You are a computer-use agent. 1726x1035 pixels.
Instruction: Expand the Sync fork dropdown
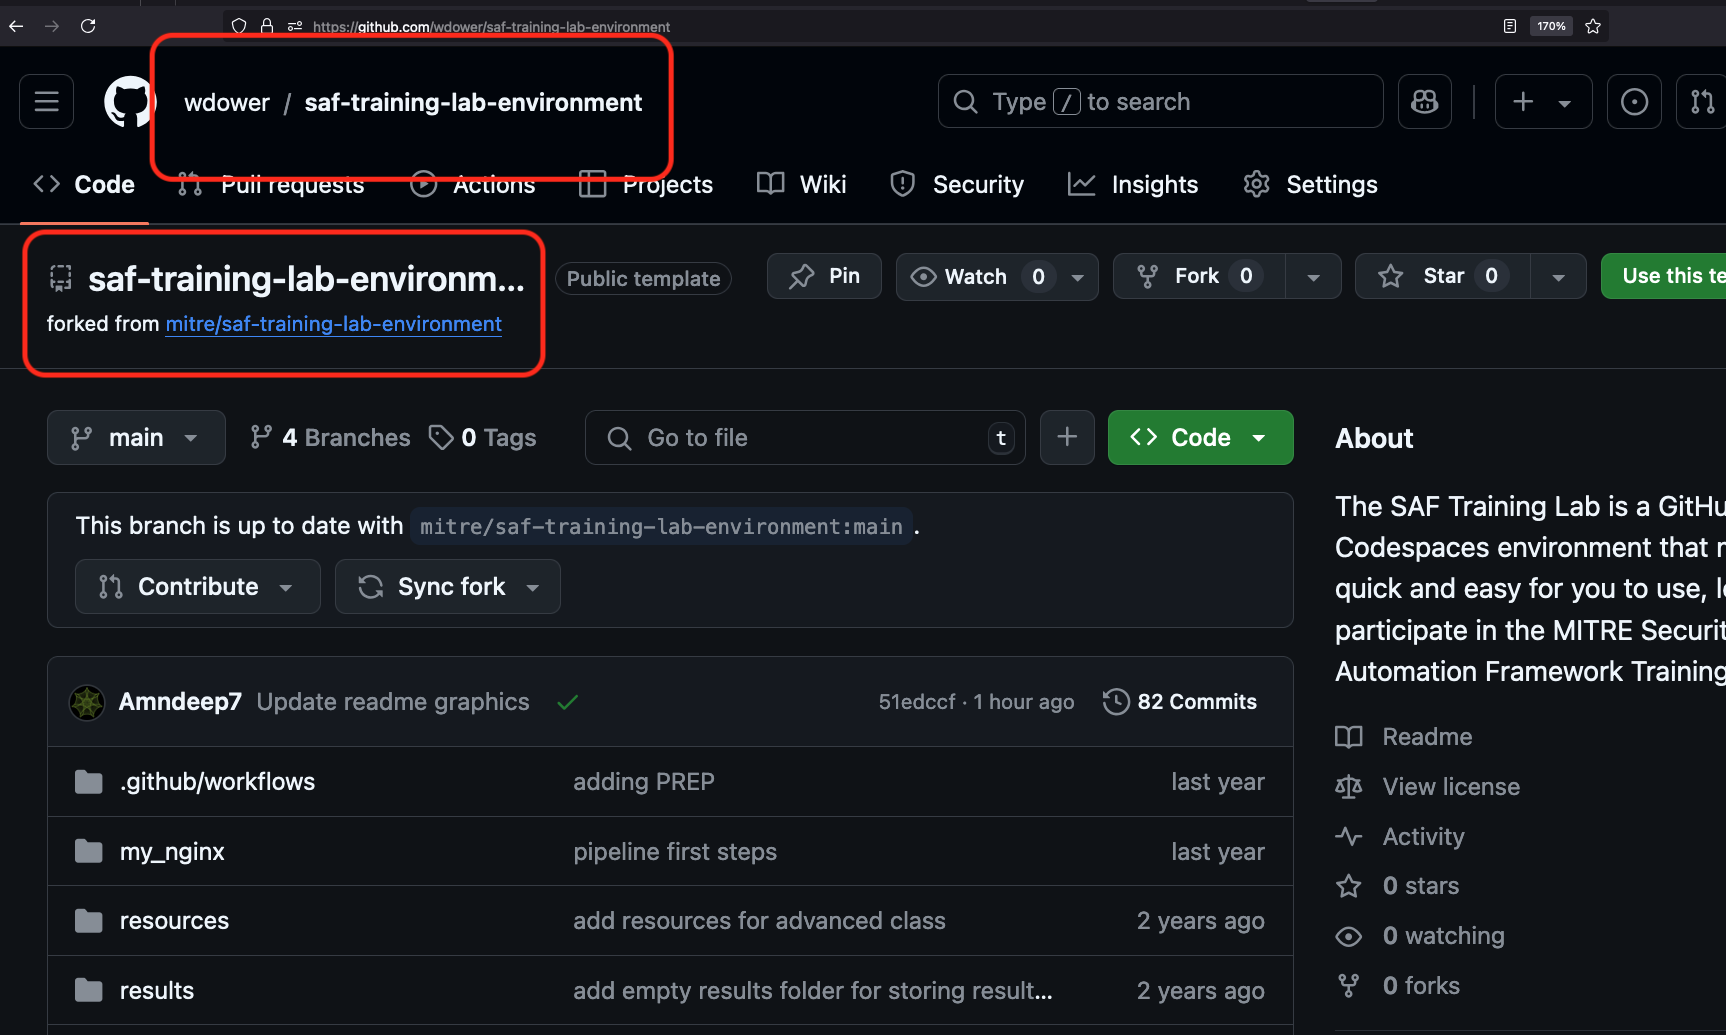coord(448,587)
